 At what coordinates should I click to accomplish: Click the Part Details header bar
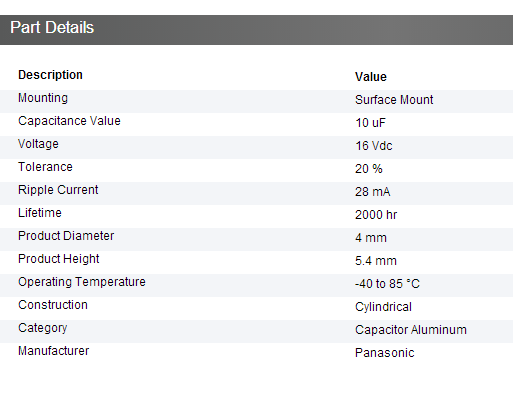point(256,30)
